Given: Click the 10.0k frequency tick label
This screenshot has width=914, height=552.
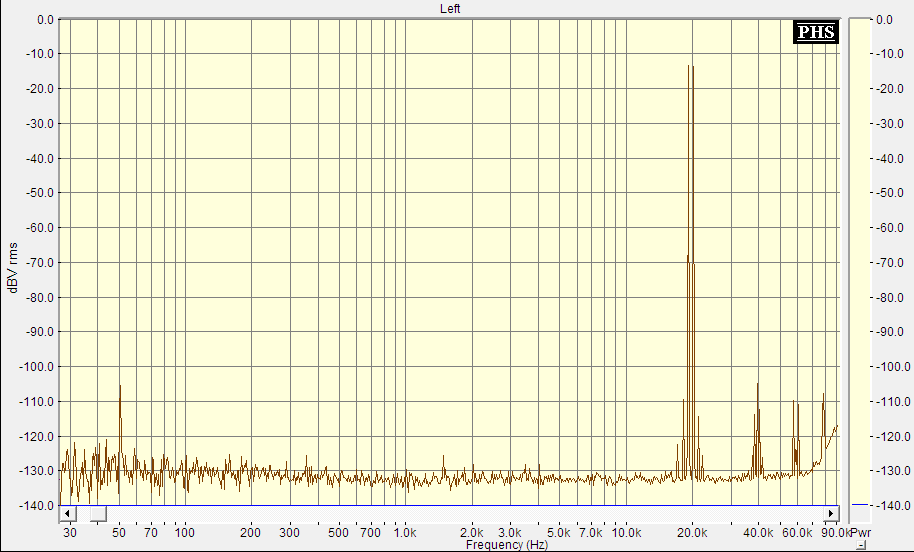Looking at the screenshot, I should 627,532.
